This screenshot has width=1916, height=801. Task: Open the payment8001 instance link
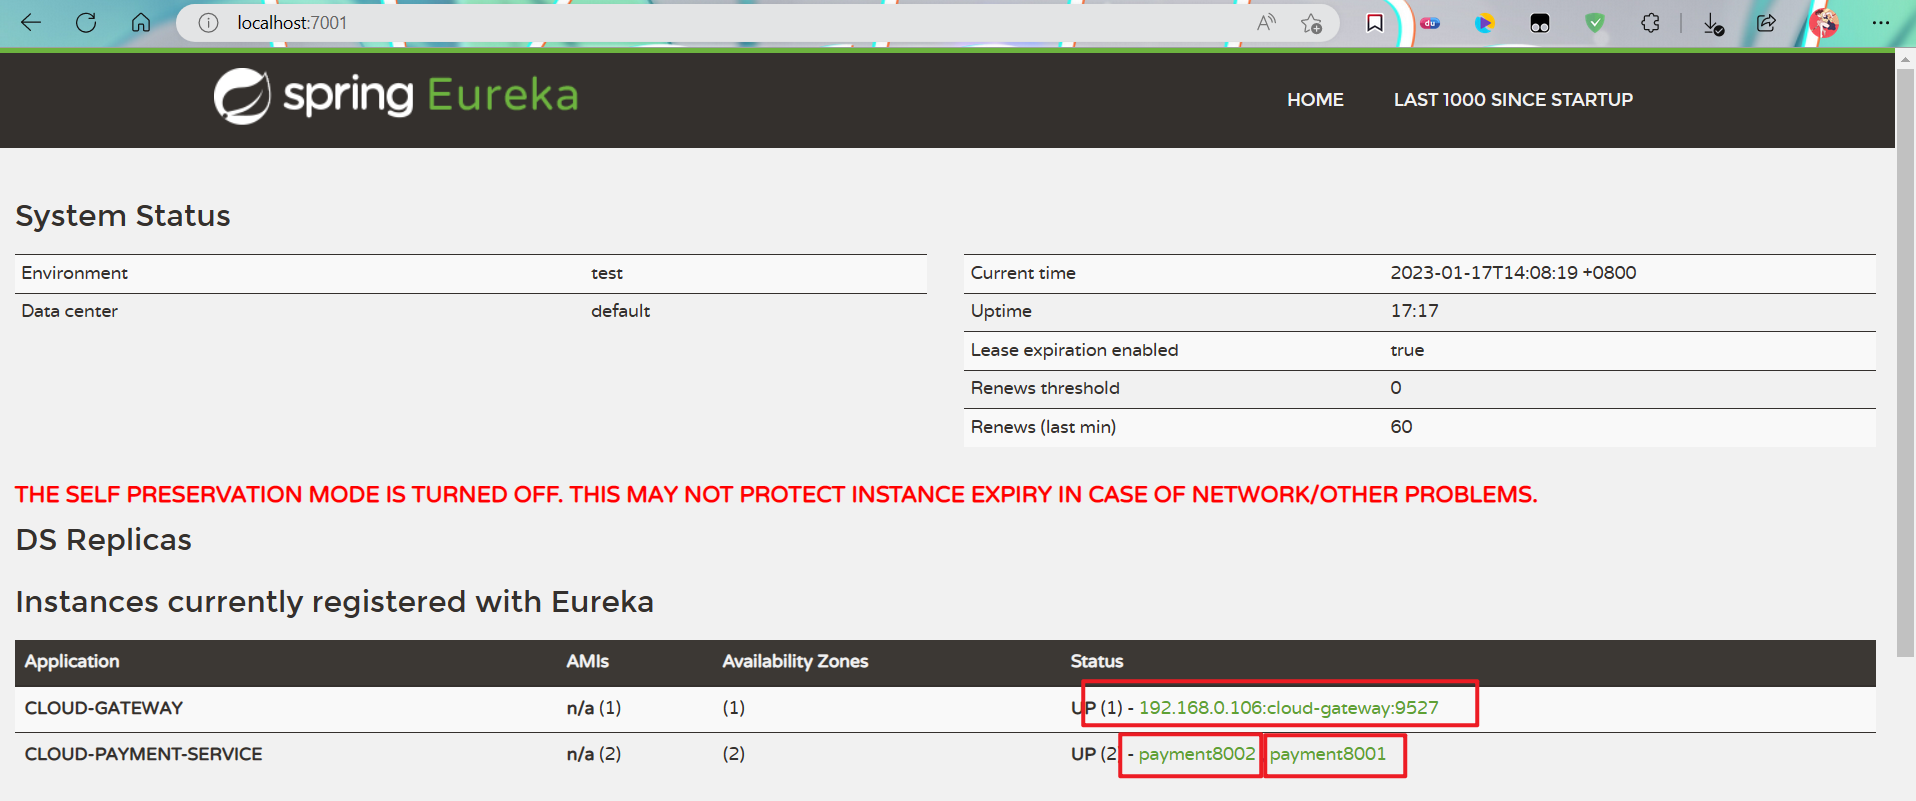[x=1328, y=754]
